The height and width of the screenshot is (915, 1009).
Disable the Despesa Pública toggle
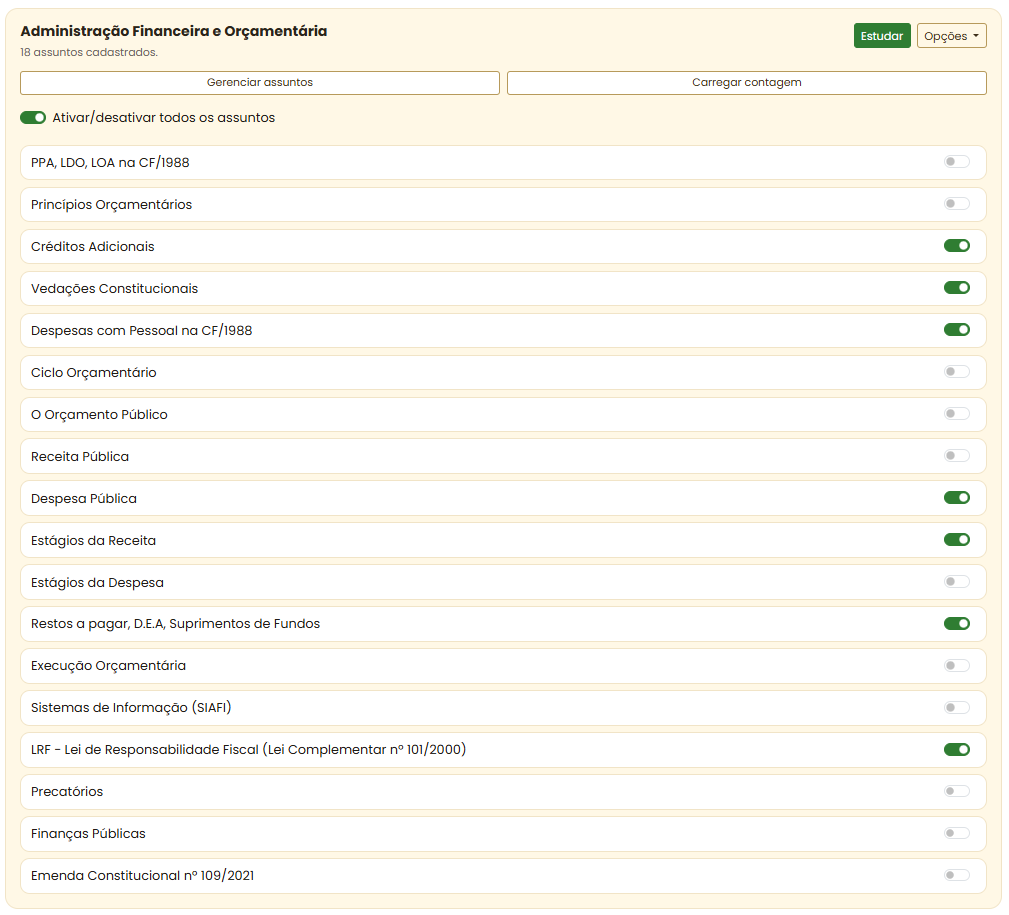click(x=956, y=498)
